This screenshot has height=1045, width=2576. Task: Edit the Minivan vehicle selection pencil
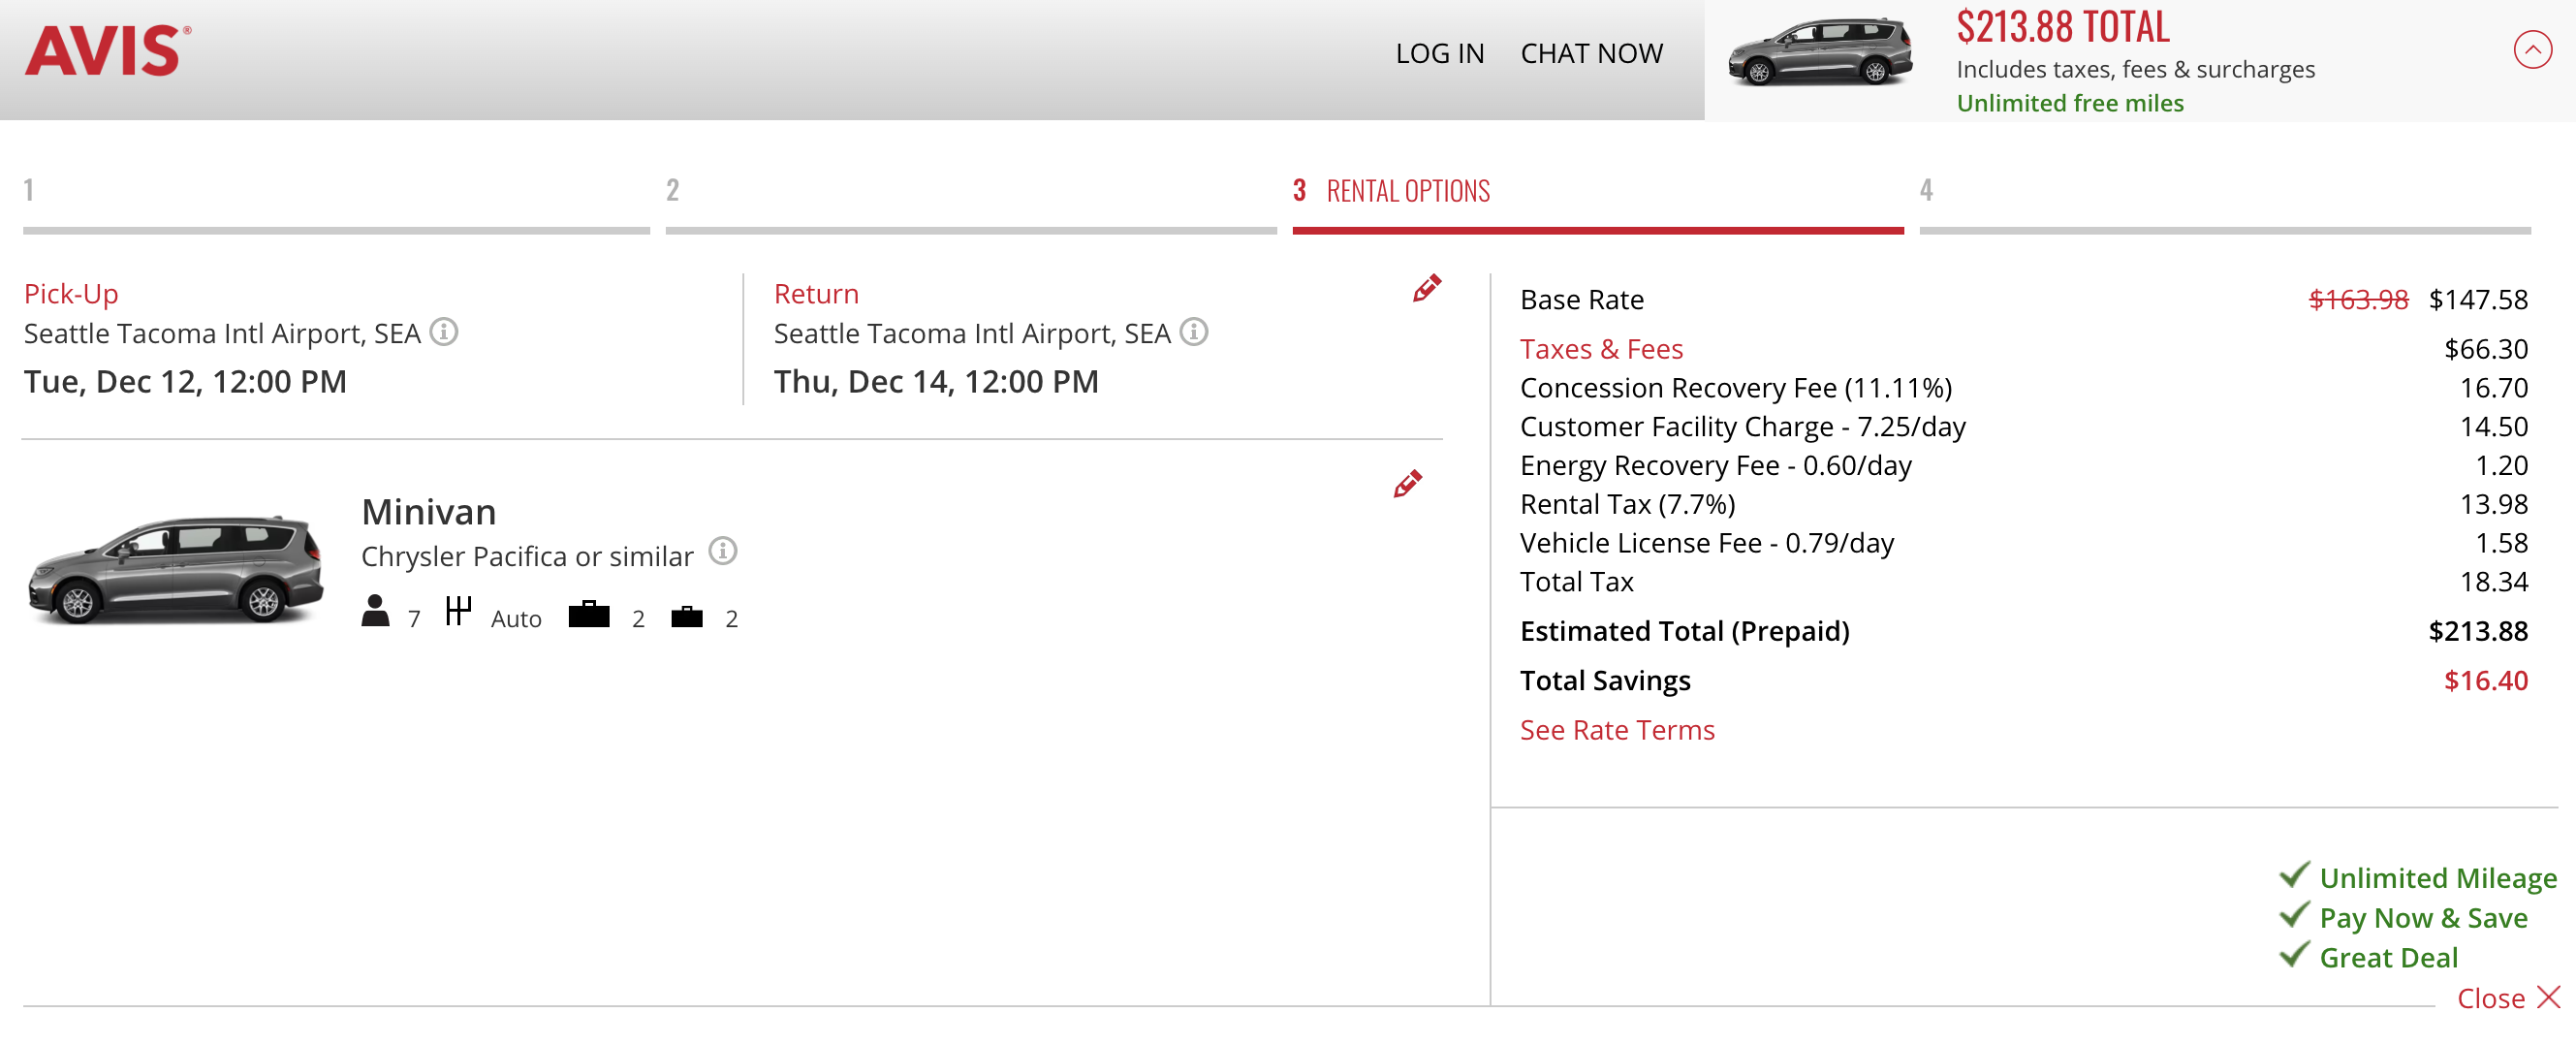(1407, 484)
